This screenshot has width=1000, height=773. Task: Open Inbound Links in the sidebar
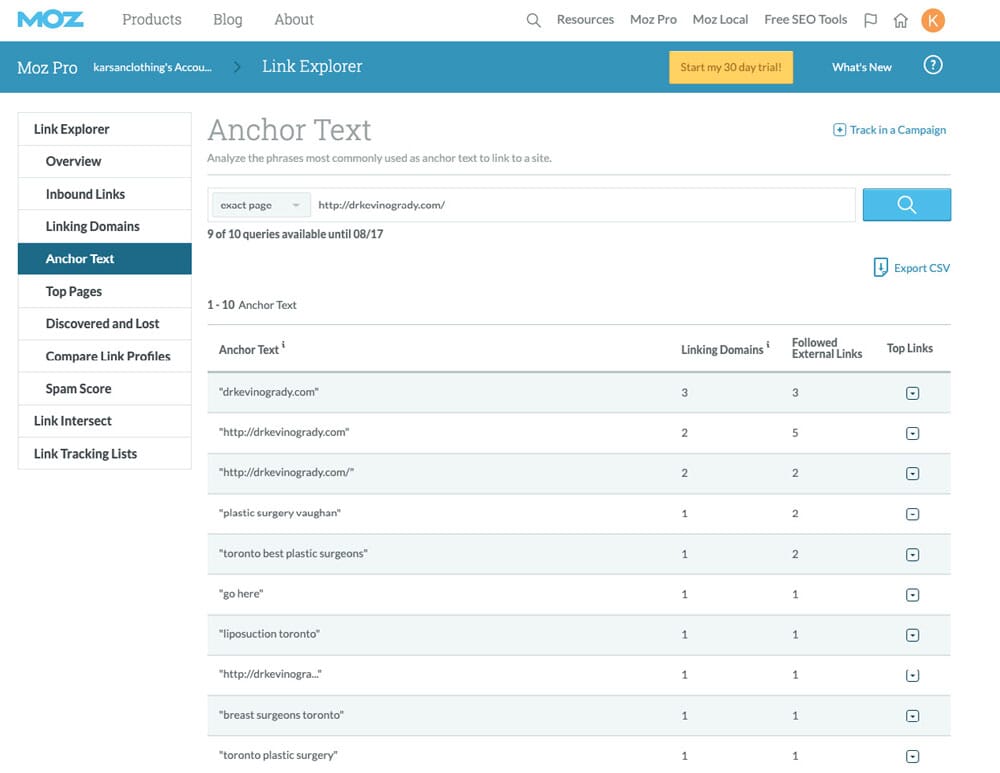[x=105, y=194]
